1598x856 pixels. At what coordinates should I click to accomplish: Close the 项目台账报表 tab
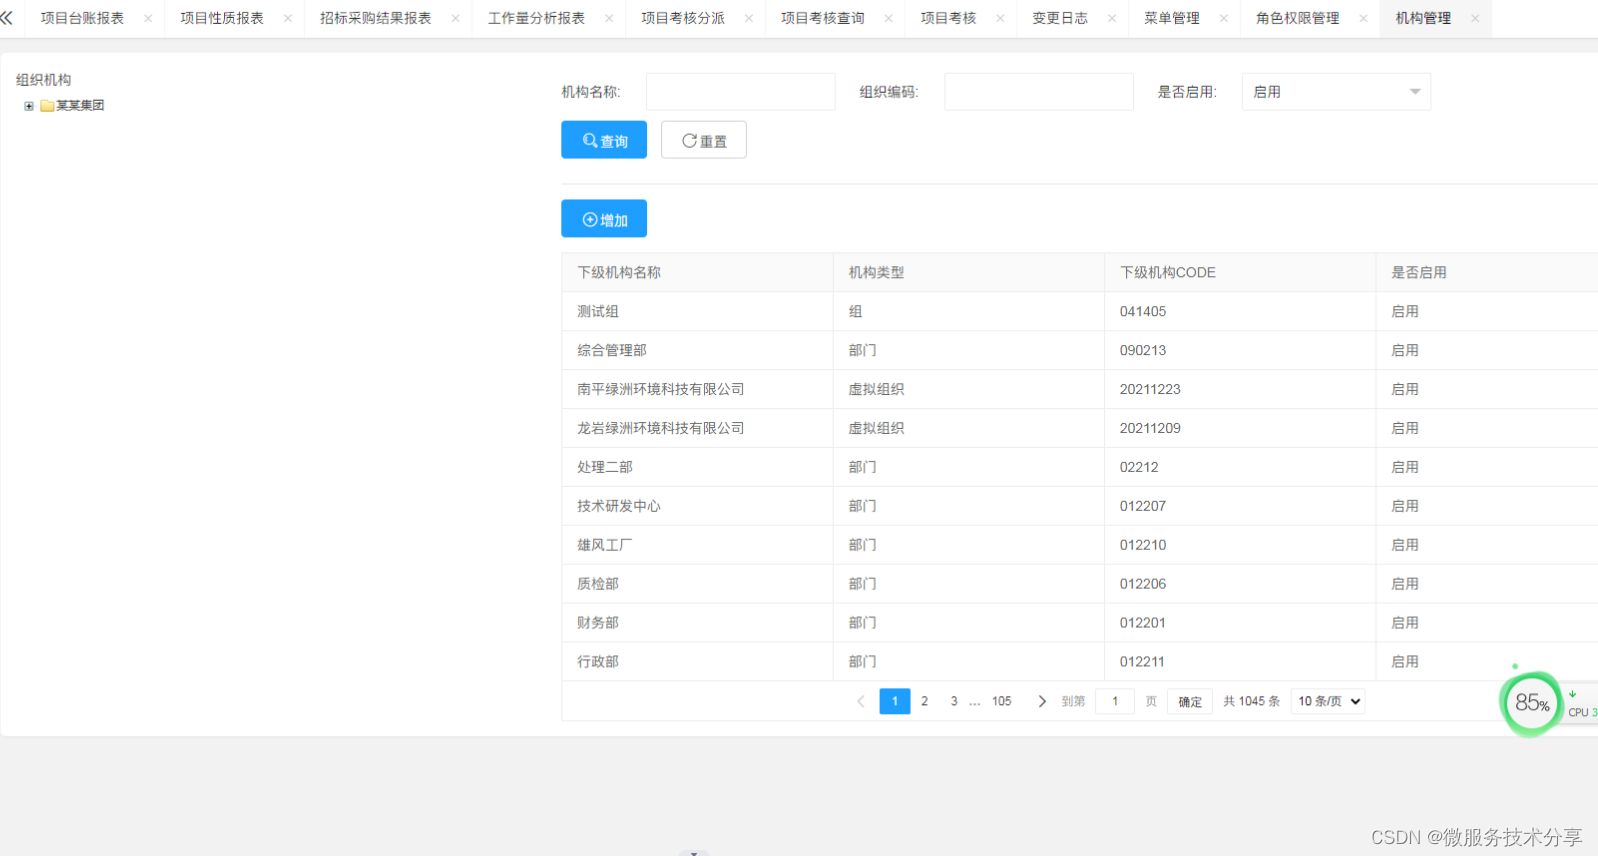click(x=148, y=18)
